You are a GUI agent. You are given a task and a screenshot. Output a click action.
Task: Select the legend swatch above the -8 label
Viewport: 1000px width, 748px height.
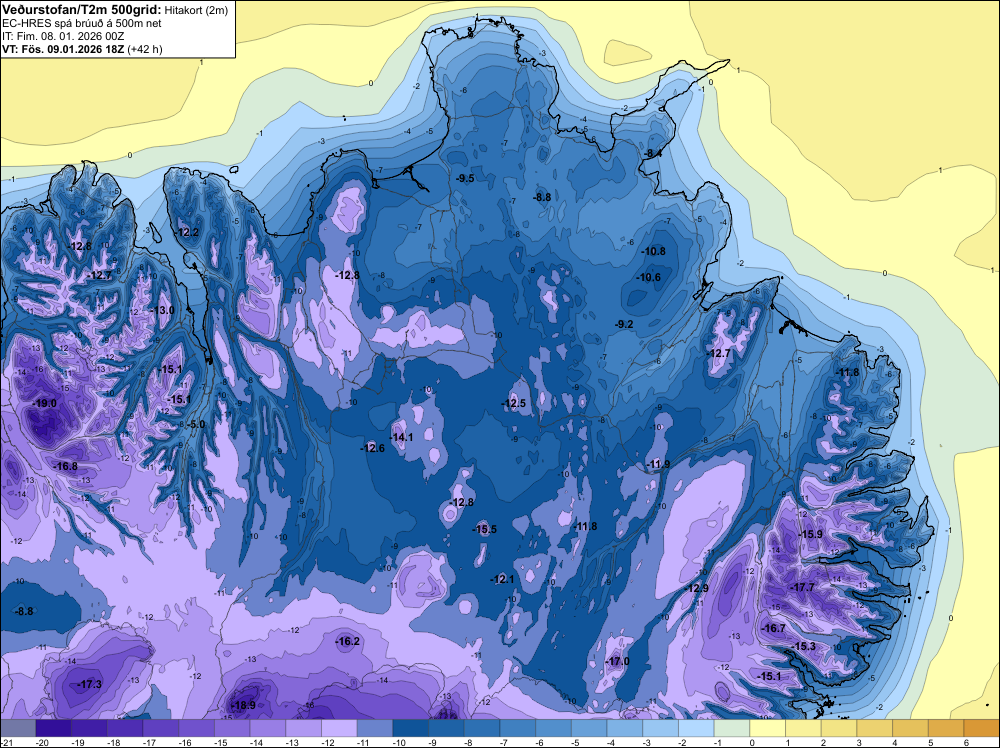(482, 728)
